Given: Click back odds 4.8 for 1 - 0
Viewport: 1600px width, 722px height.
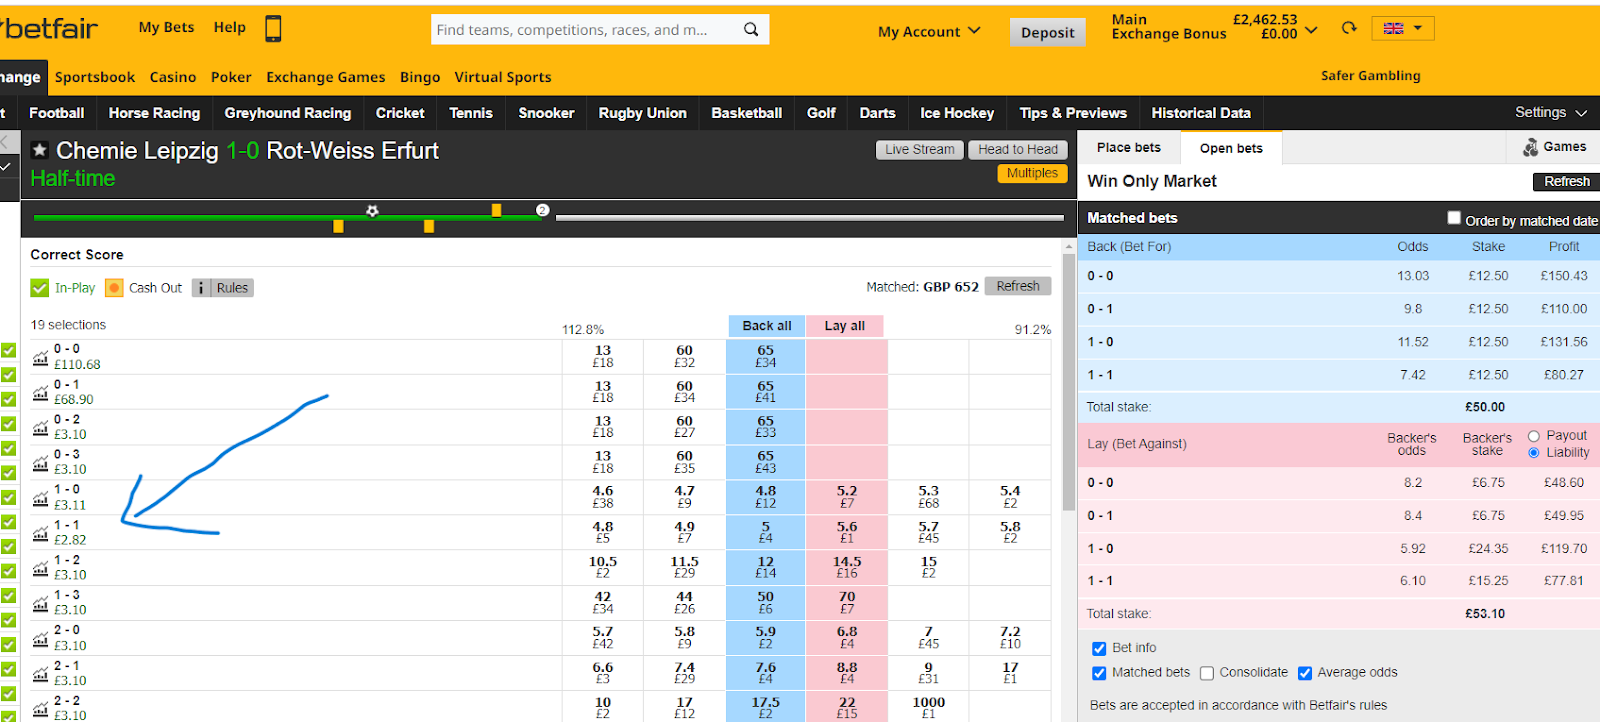Looking at the screenshot, I should [x=766, y=497].
